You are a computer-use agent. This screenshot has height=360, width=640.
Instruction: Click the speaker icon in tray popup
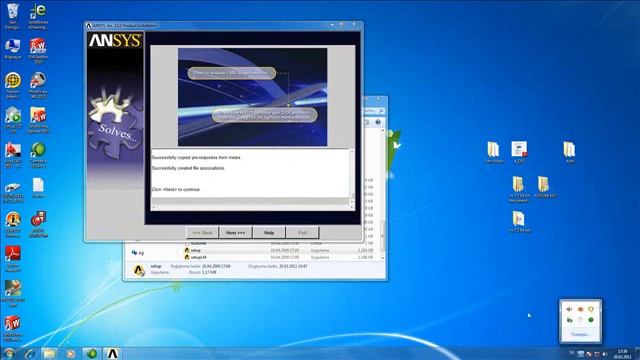coord(569,309)
